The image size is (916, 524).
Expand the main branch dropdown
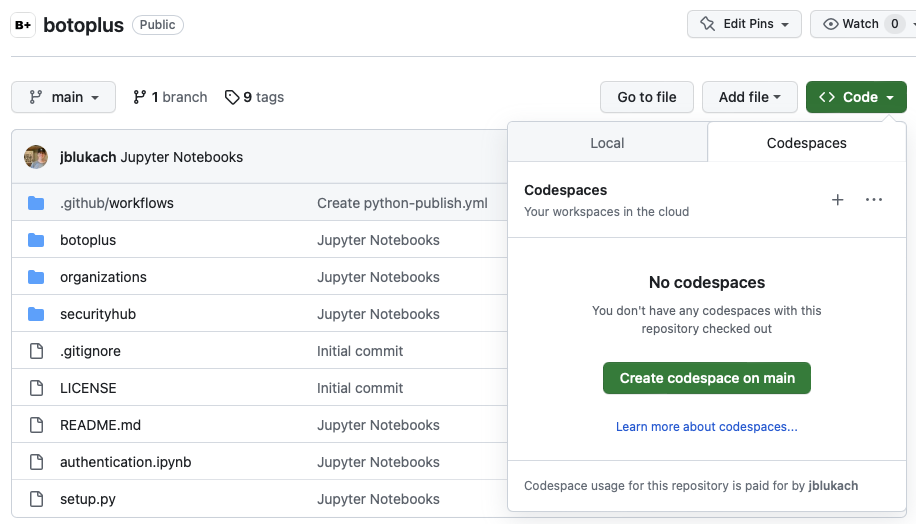[64, 97]
